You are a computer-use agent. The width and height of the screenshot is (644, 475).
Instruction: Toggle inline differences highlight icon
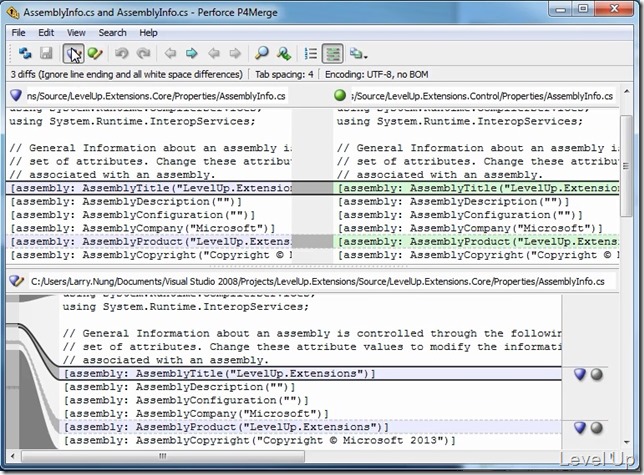click(333, 54)
